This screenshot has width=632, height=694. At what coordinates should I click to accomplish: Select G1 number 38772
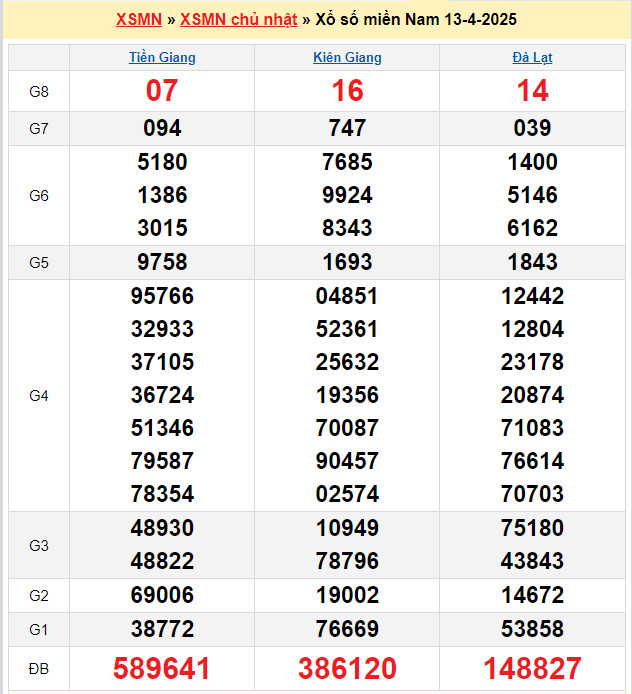(162, 629)
